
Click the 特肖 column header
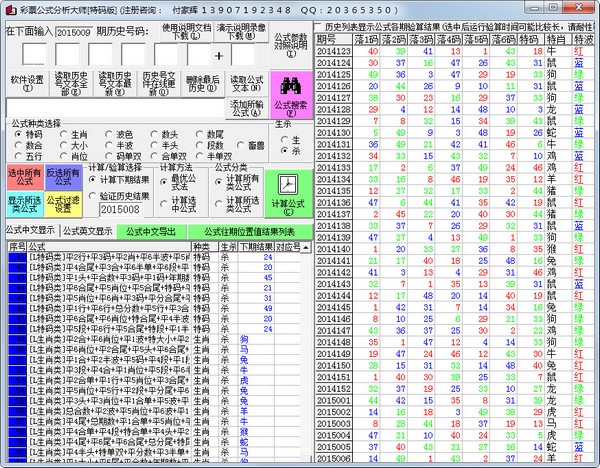click(x=558, y=39)
